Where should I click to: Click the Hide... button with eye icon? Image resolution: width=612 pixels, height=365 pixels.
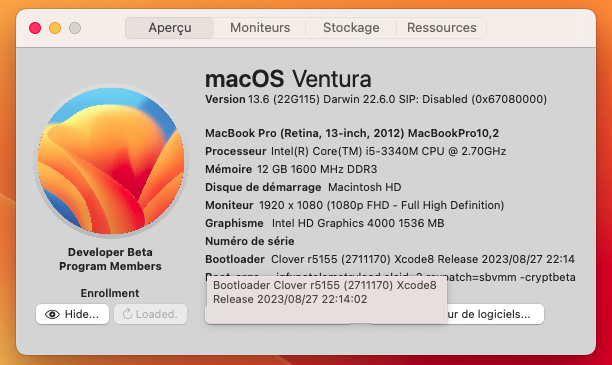click(x=72, y=314)
